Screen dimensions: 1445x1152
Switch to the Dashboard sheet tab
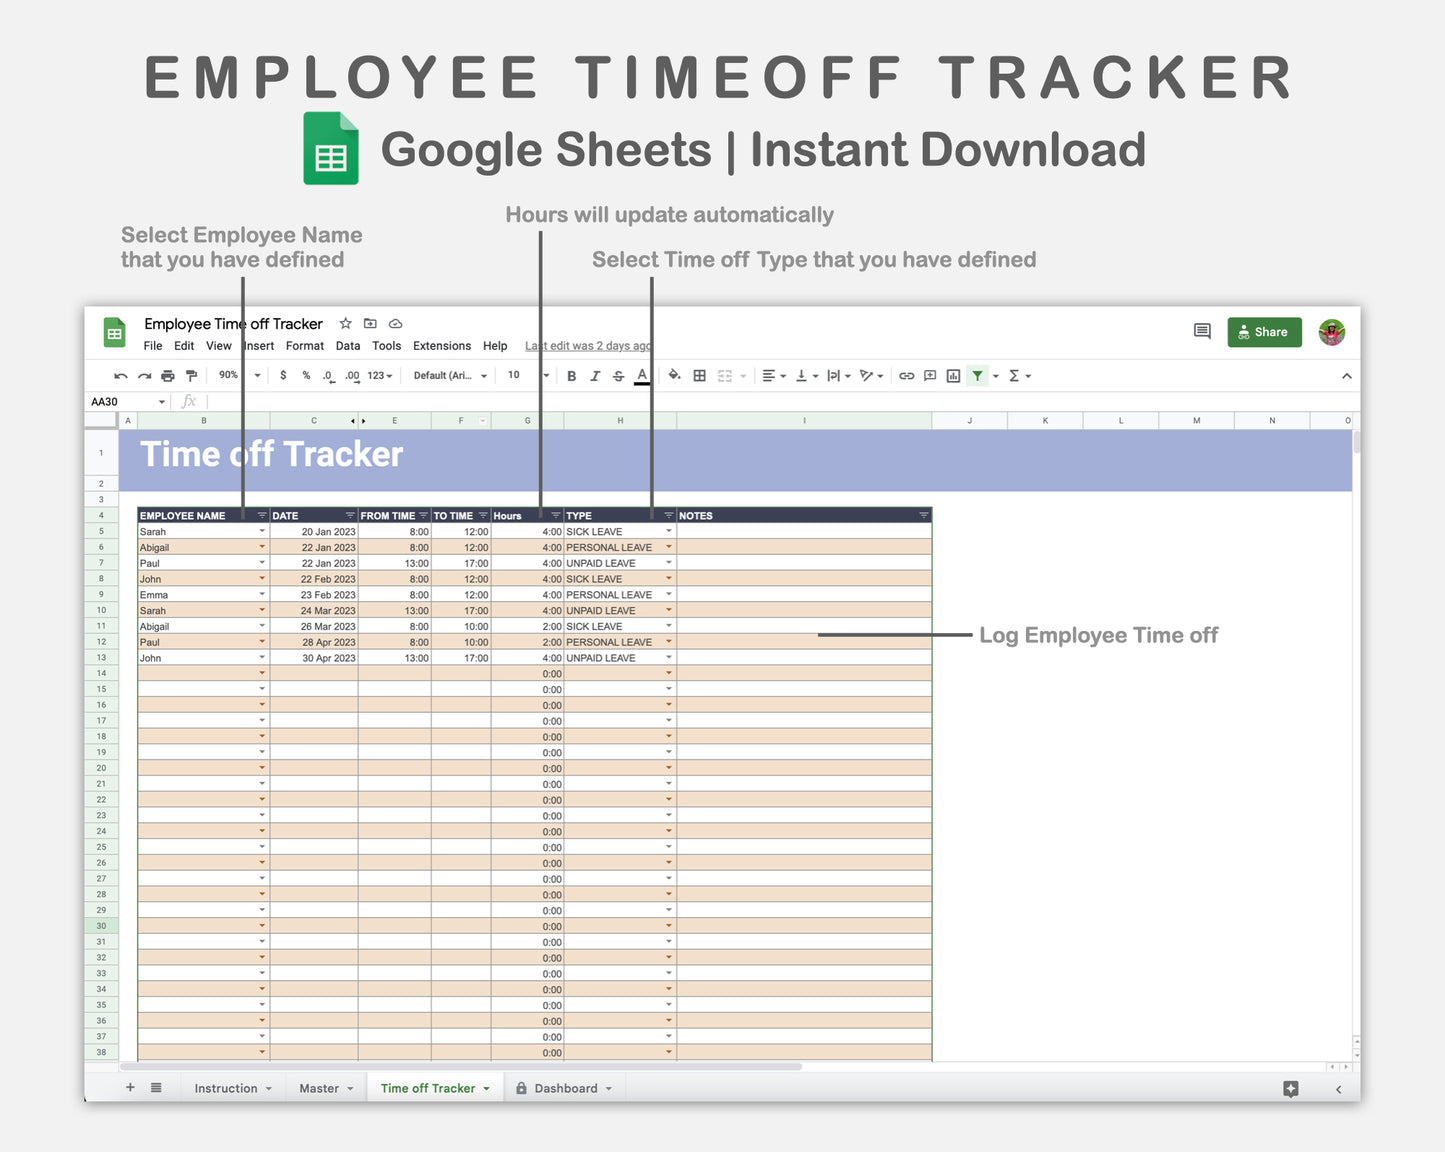pos(565,1087)
